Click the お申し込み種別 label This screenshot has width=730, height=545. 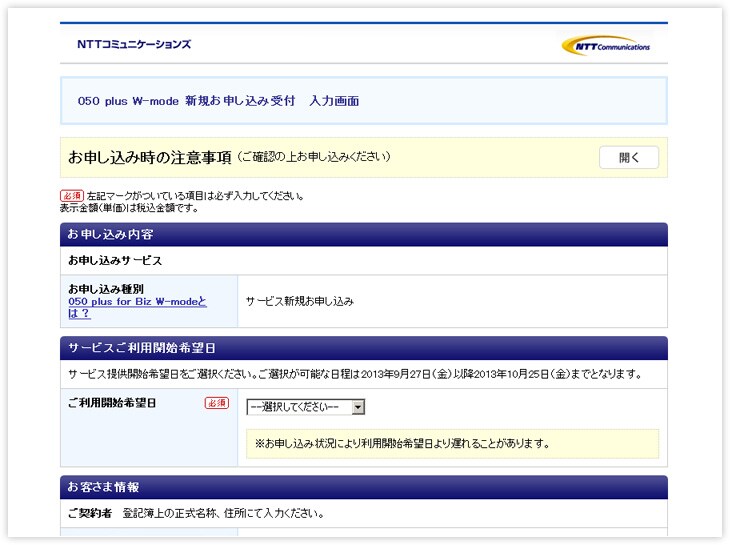106,289
